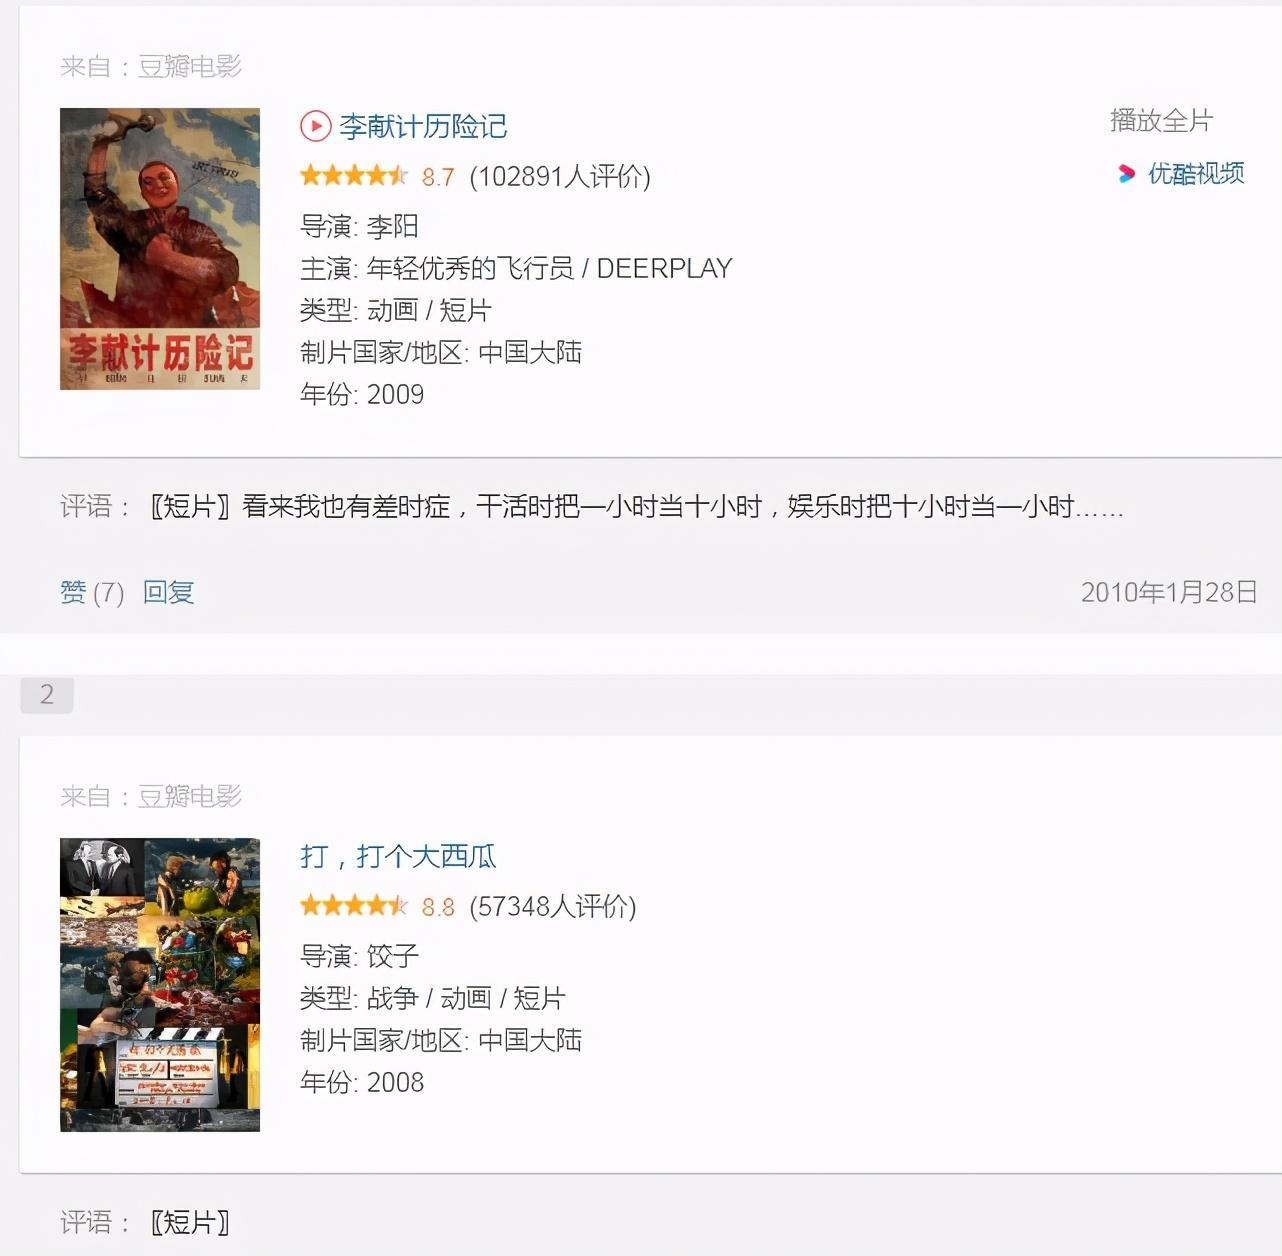Click the 102891人评价 rating count
The image size is (1282, 1256).
tap(560, 177)
